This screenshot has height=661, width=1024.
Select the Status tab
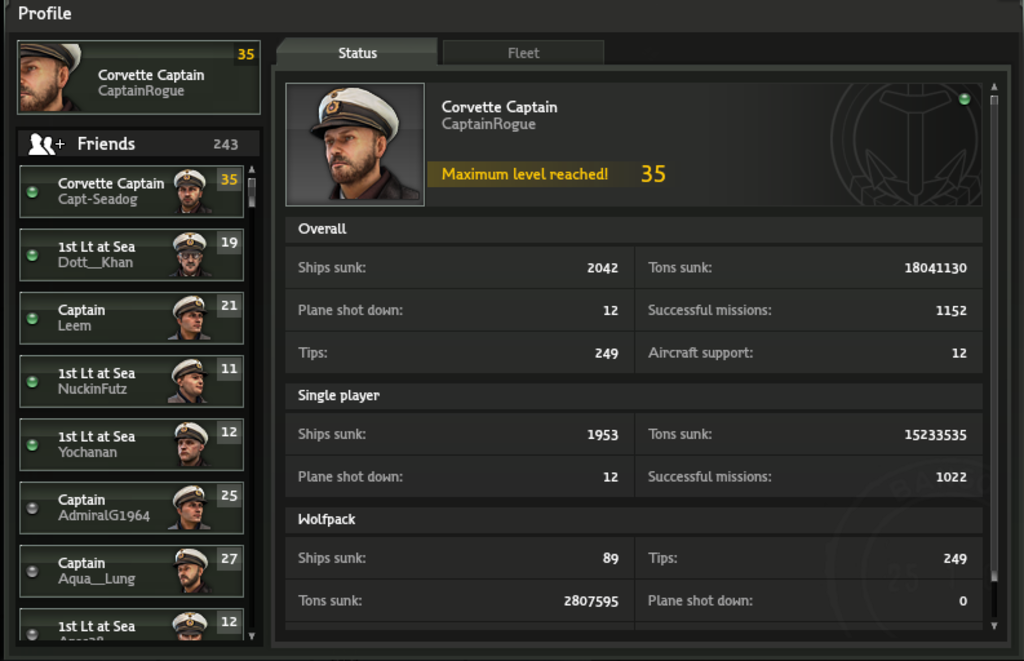point(357,53)
